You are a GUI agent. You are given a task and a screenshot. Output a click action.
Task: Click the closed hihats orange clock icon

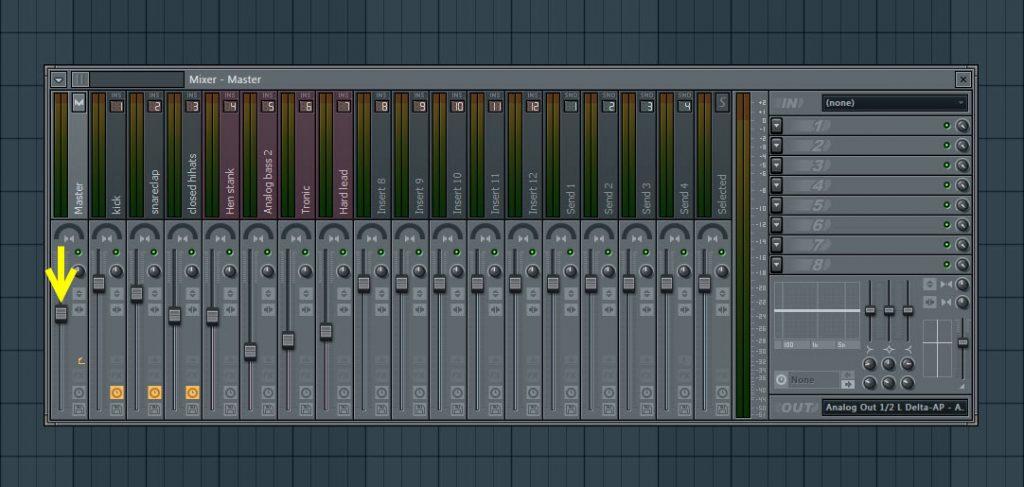[192, 392]
